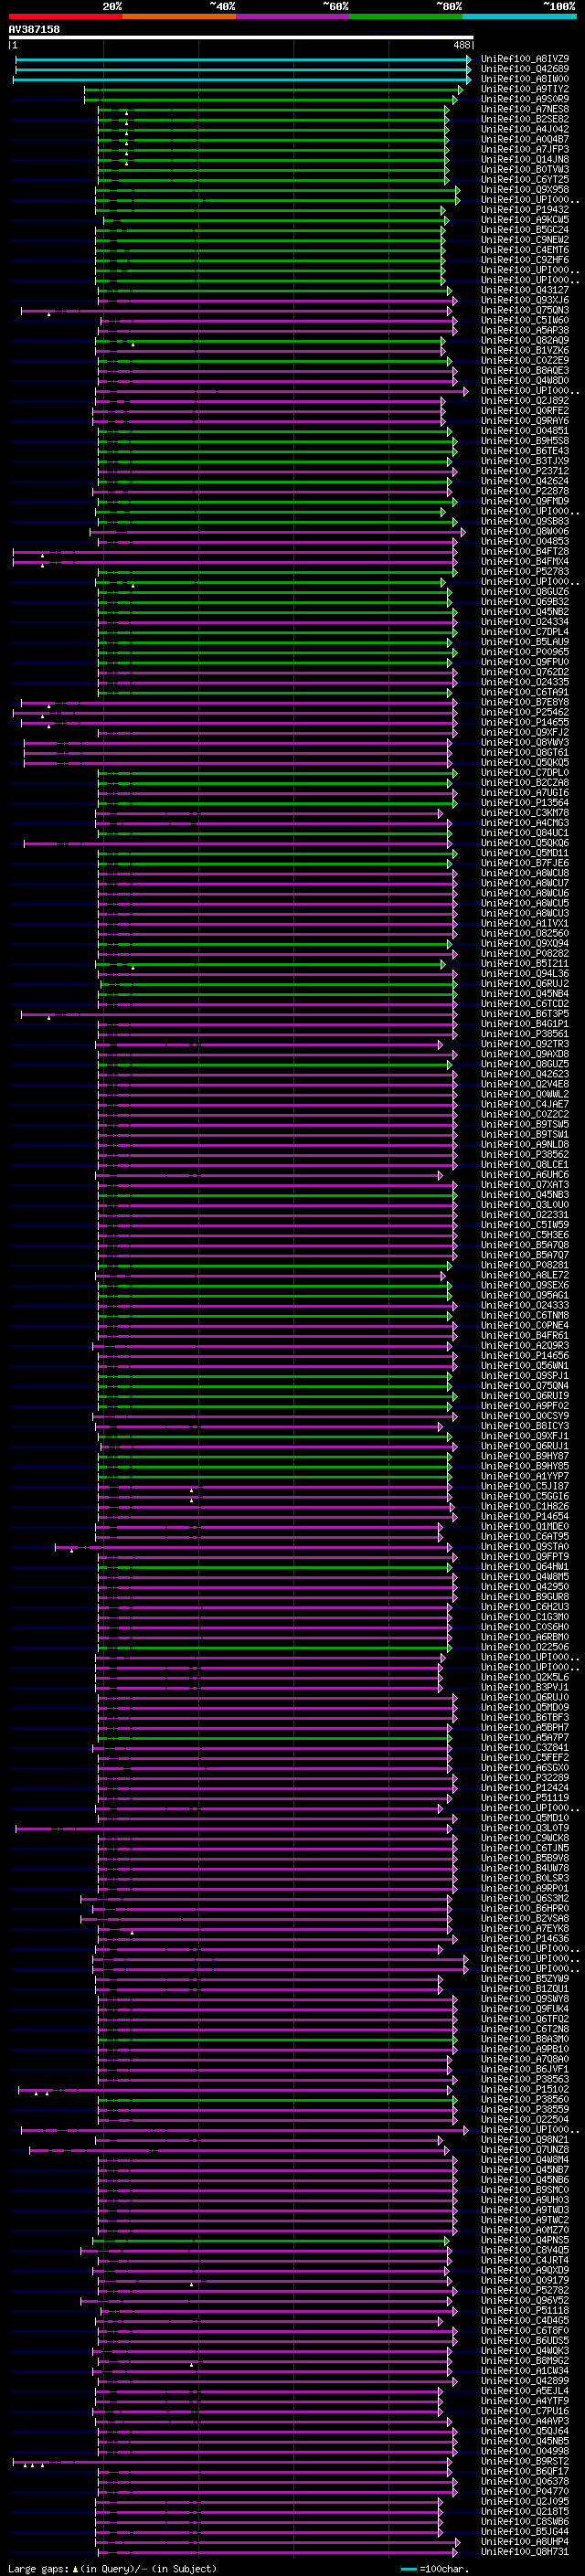Click the UniRef100_C5IW60 label
This screenshot has height=2576, width=585.
pyautogui.click(x=525, y=320)
